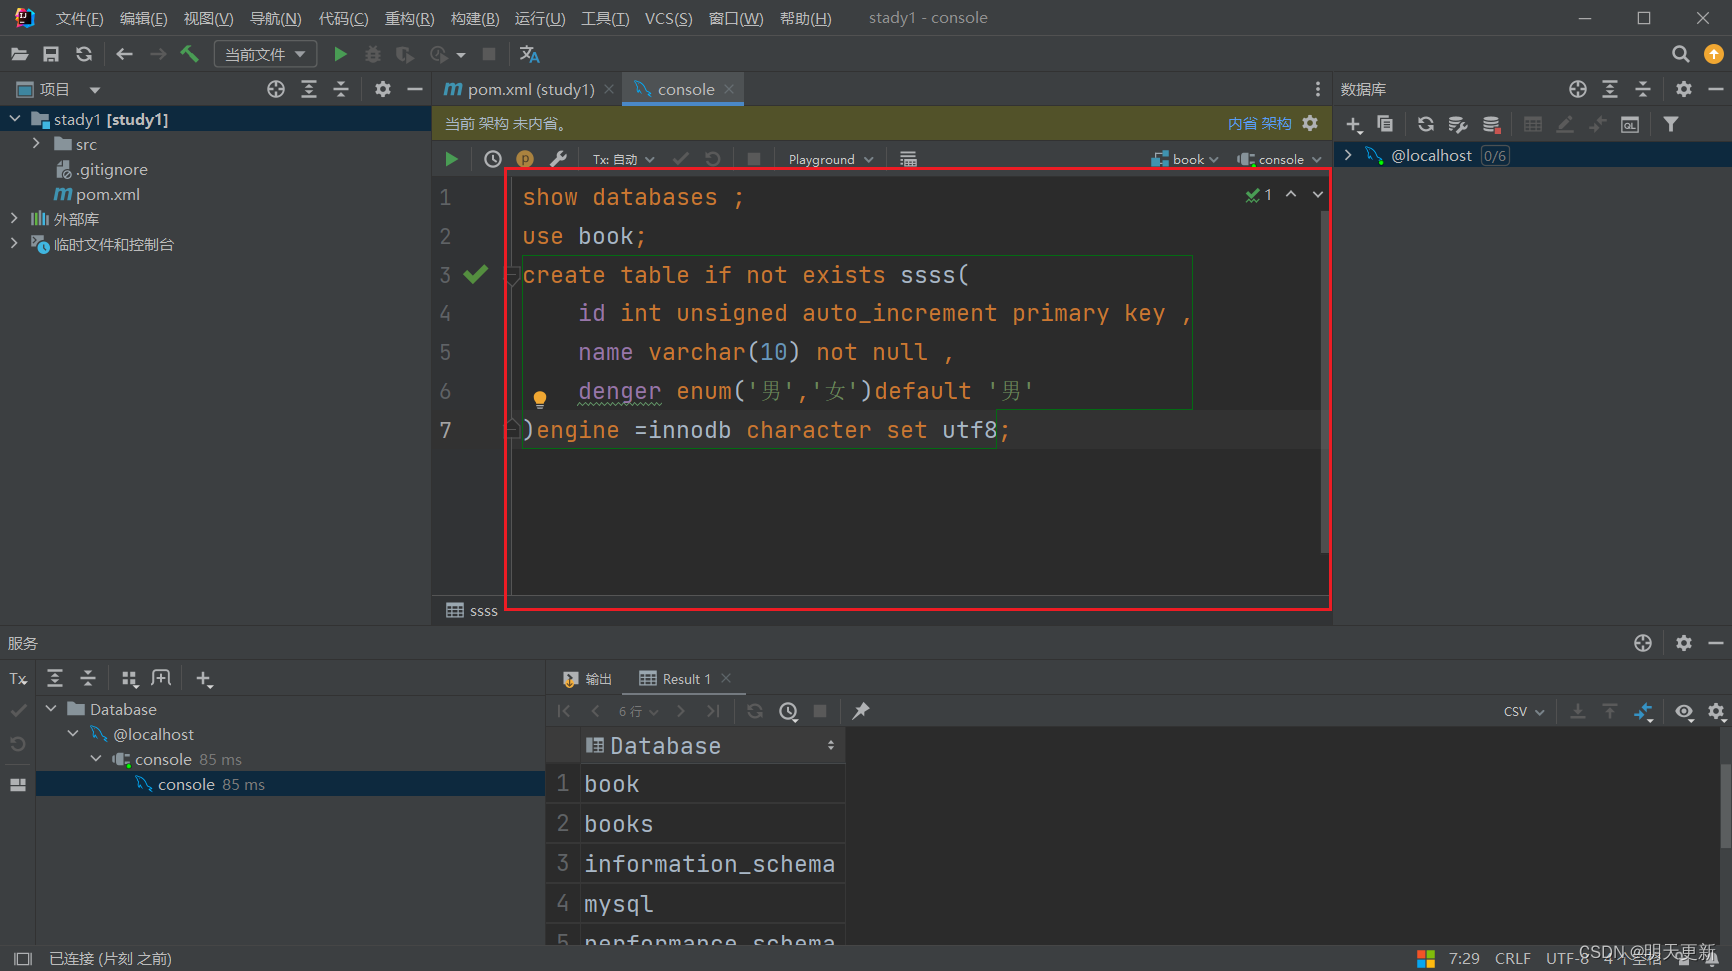This screenshot has width=1732, height=971.
Task: Open project folder icon in main toolbar
Action: [19, 54]
